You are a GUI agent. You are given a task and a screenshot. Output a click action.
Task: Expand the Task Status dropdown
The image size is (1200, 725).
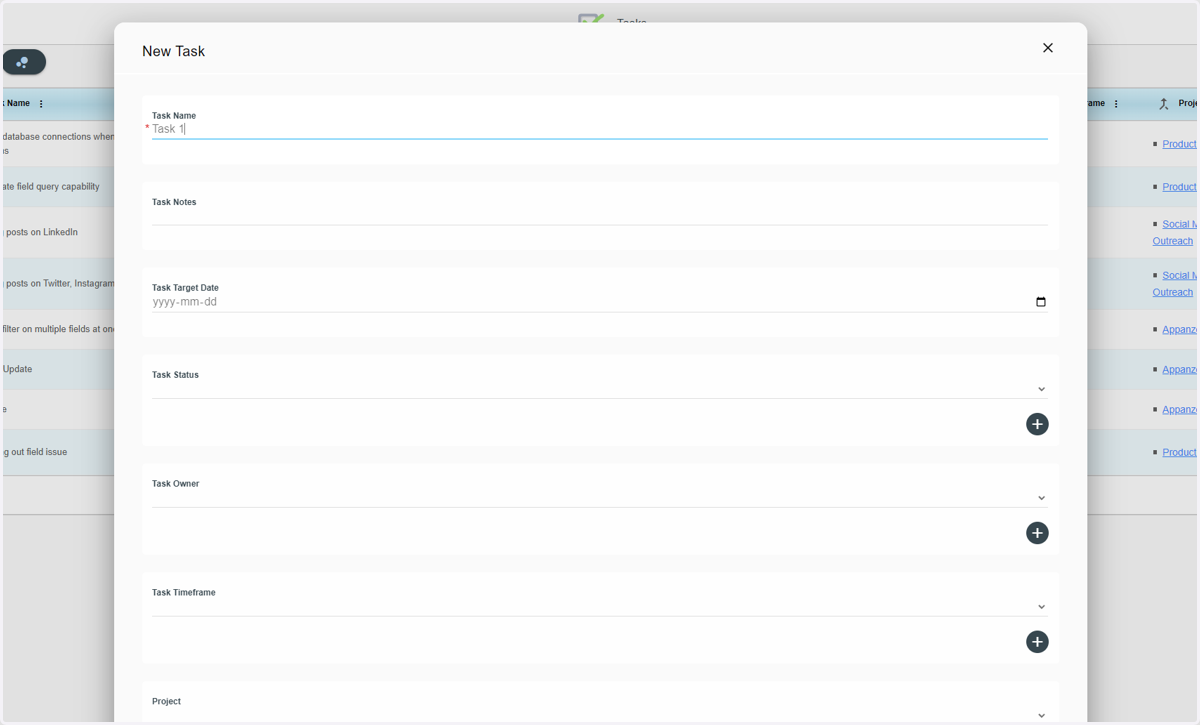(1041, 389)
